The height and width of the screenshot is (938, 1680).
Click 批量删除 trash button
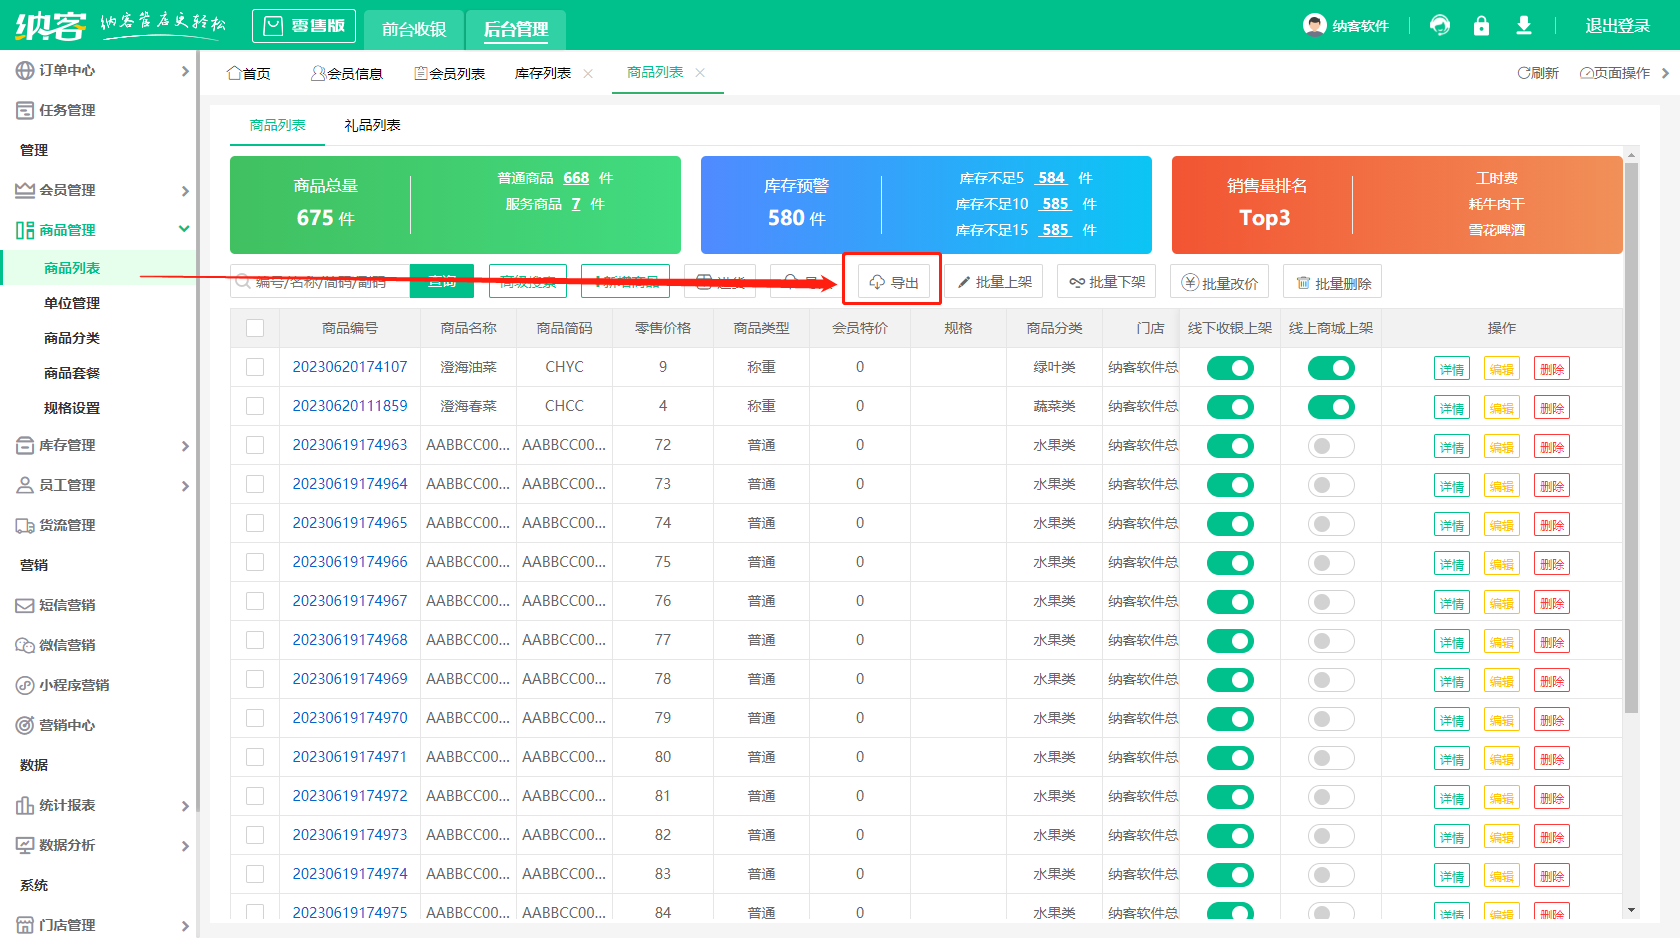[x=1332, y=283]
